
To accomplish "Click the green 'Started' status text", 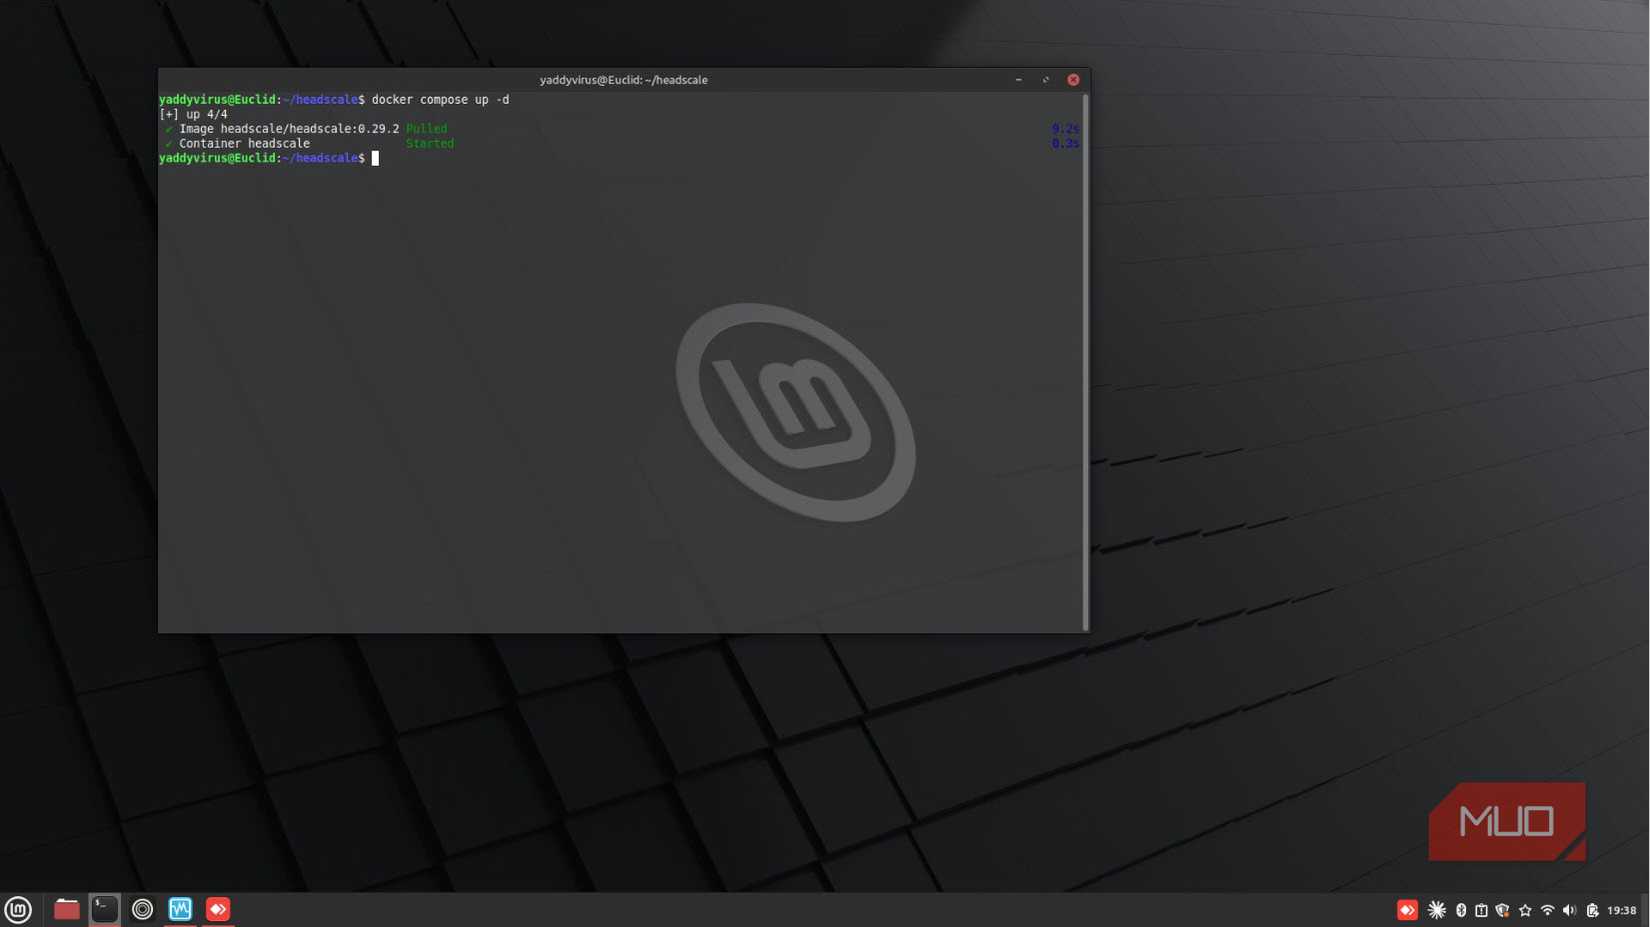I will [429, 144].
